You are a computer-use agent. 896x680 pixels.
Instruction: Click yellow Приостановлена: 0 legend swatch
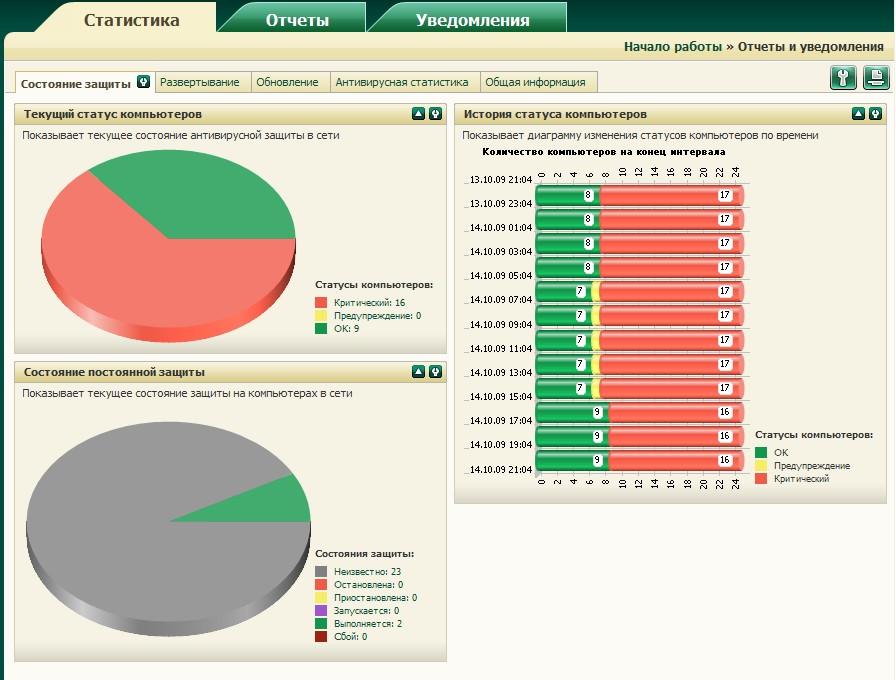tap(321, 598)
